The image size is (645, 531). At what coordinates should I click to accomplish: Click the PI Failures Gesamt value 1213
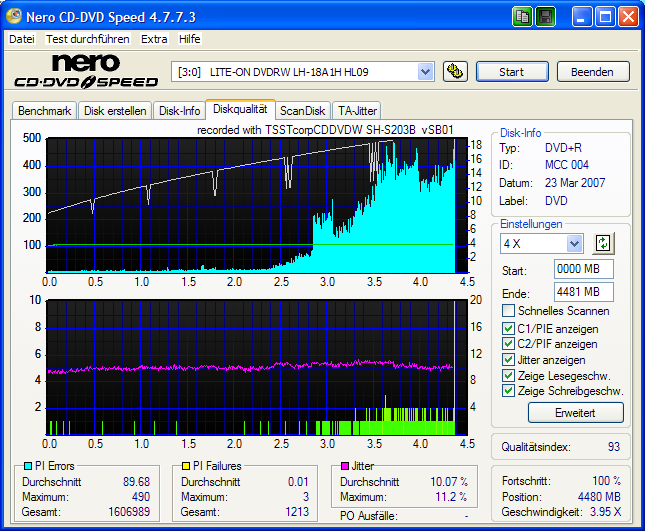point(297,512)
